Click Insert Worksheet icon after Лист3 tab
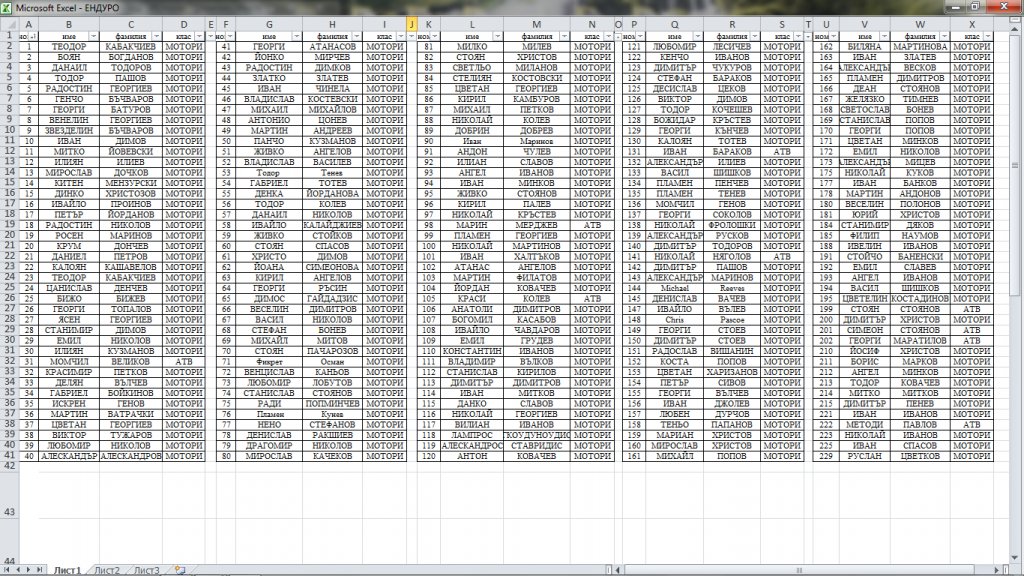 (x=179, y=569)
